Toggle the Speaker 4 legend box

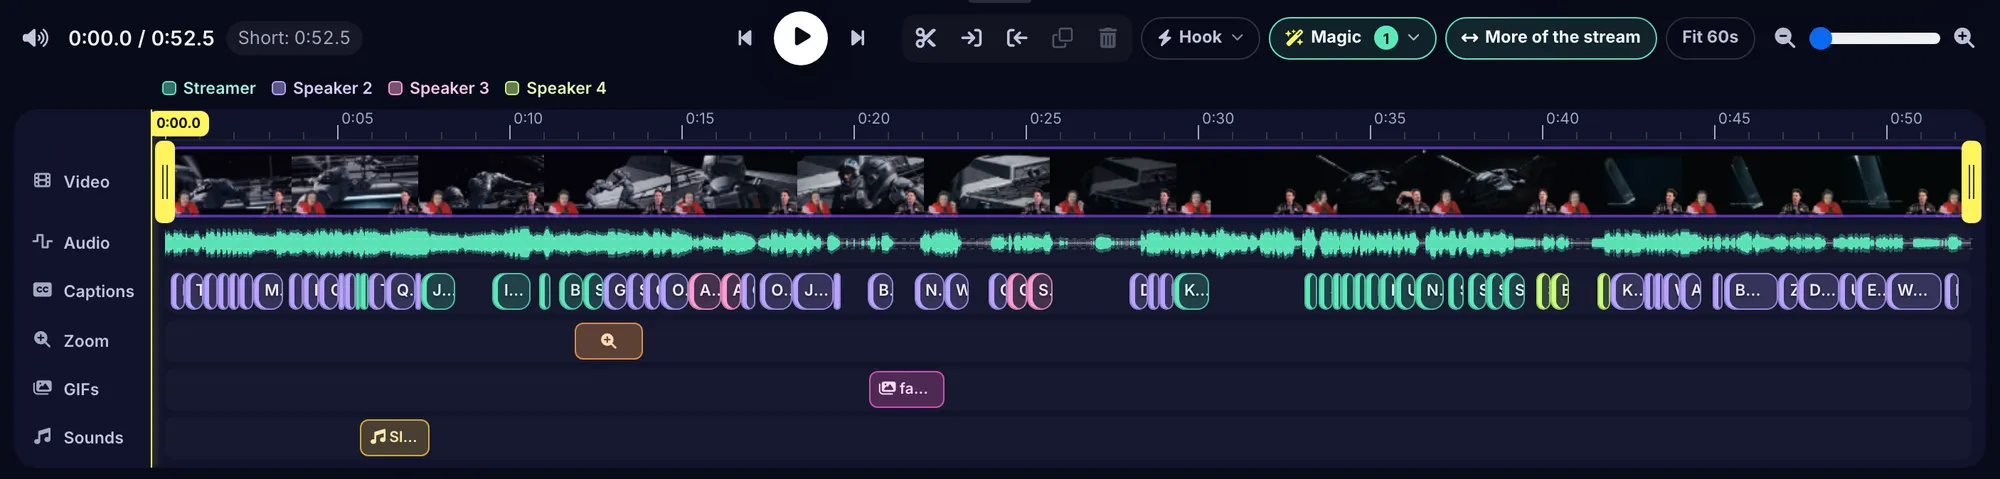[x=512, y=88]
